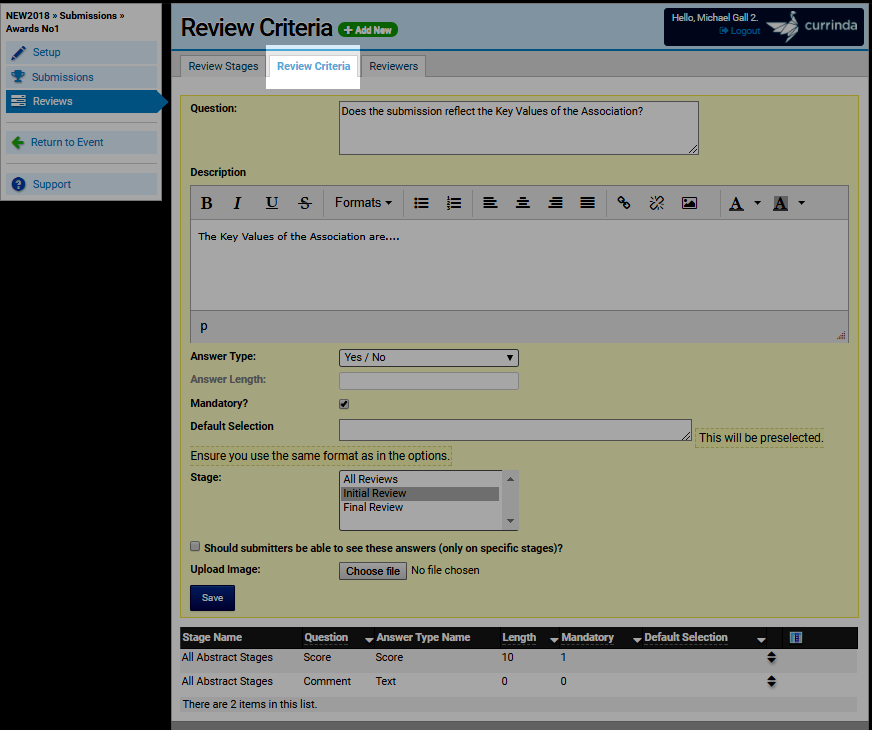The width and height of the screenshot is (872, 730).
Task: Apply background color with highlighted A icon
Action: click(780, 203)
